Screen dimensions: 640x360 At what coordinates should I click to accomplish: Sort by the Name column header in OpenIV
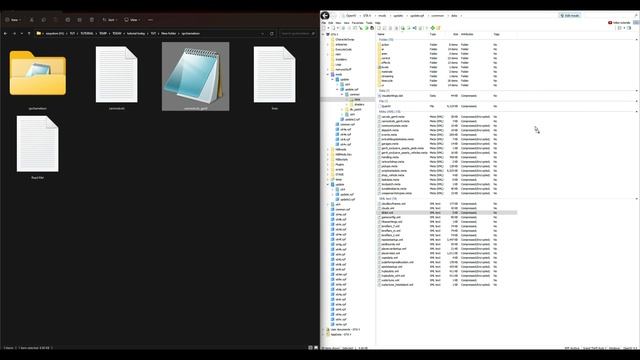pyautogui.click(x=381, y=34)
